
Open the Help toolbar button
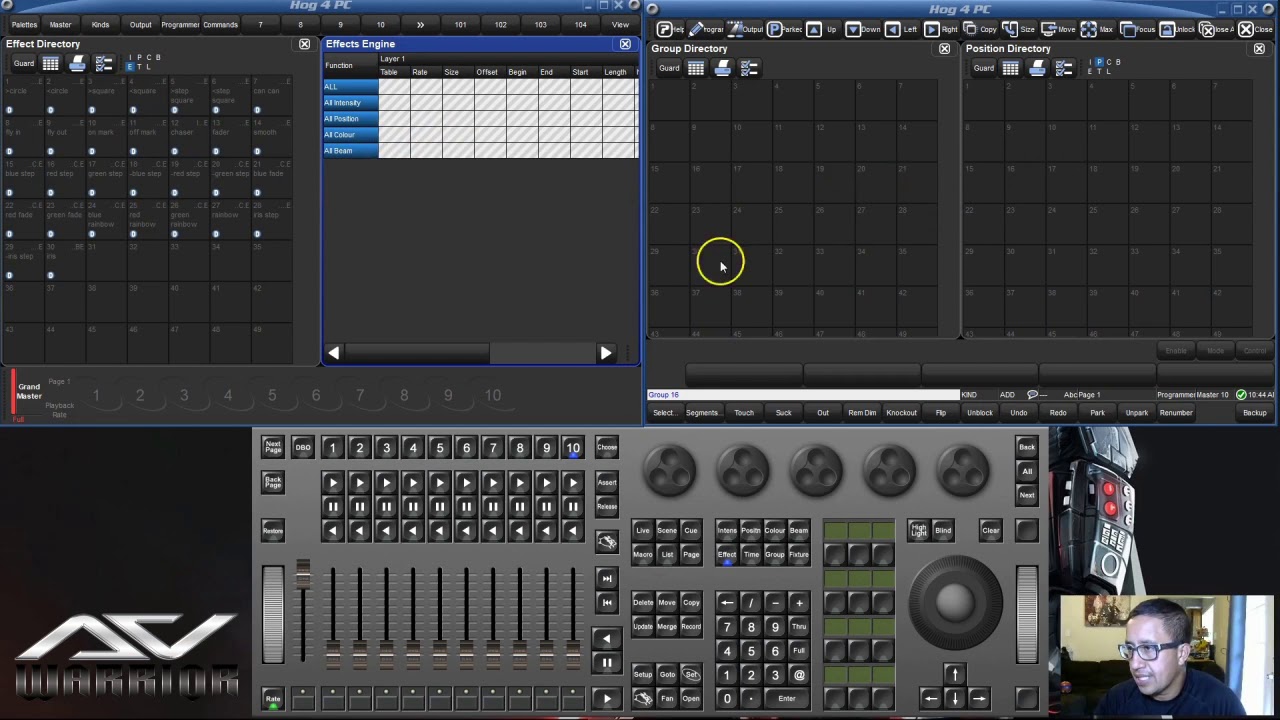(x=671, y=29)
